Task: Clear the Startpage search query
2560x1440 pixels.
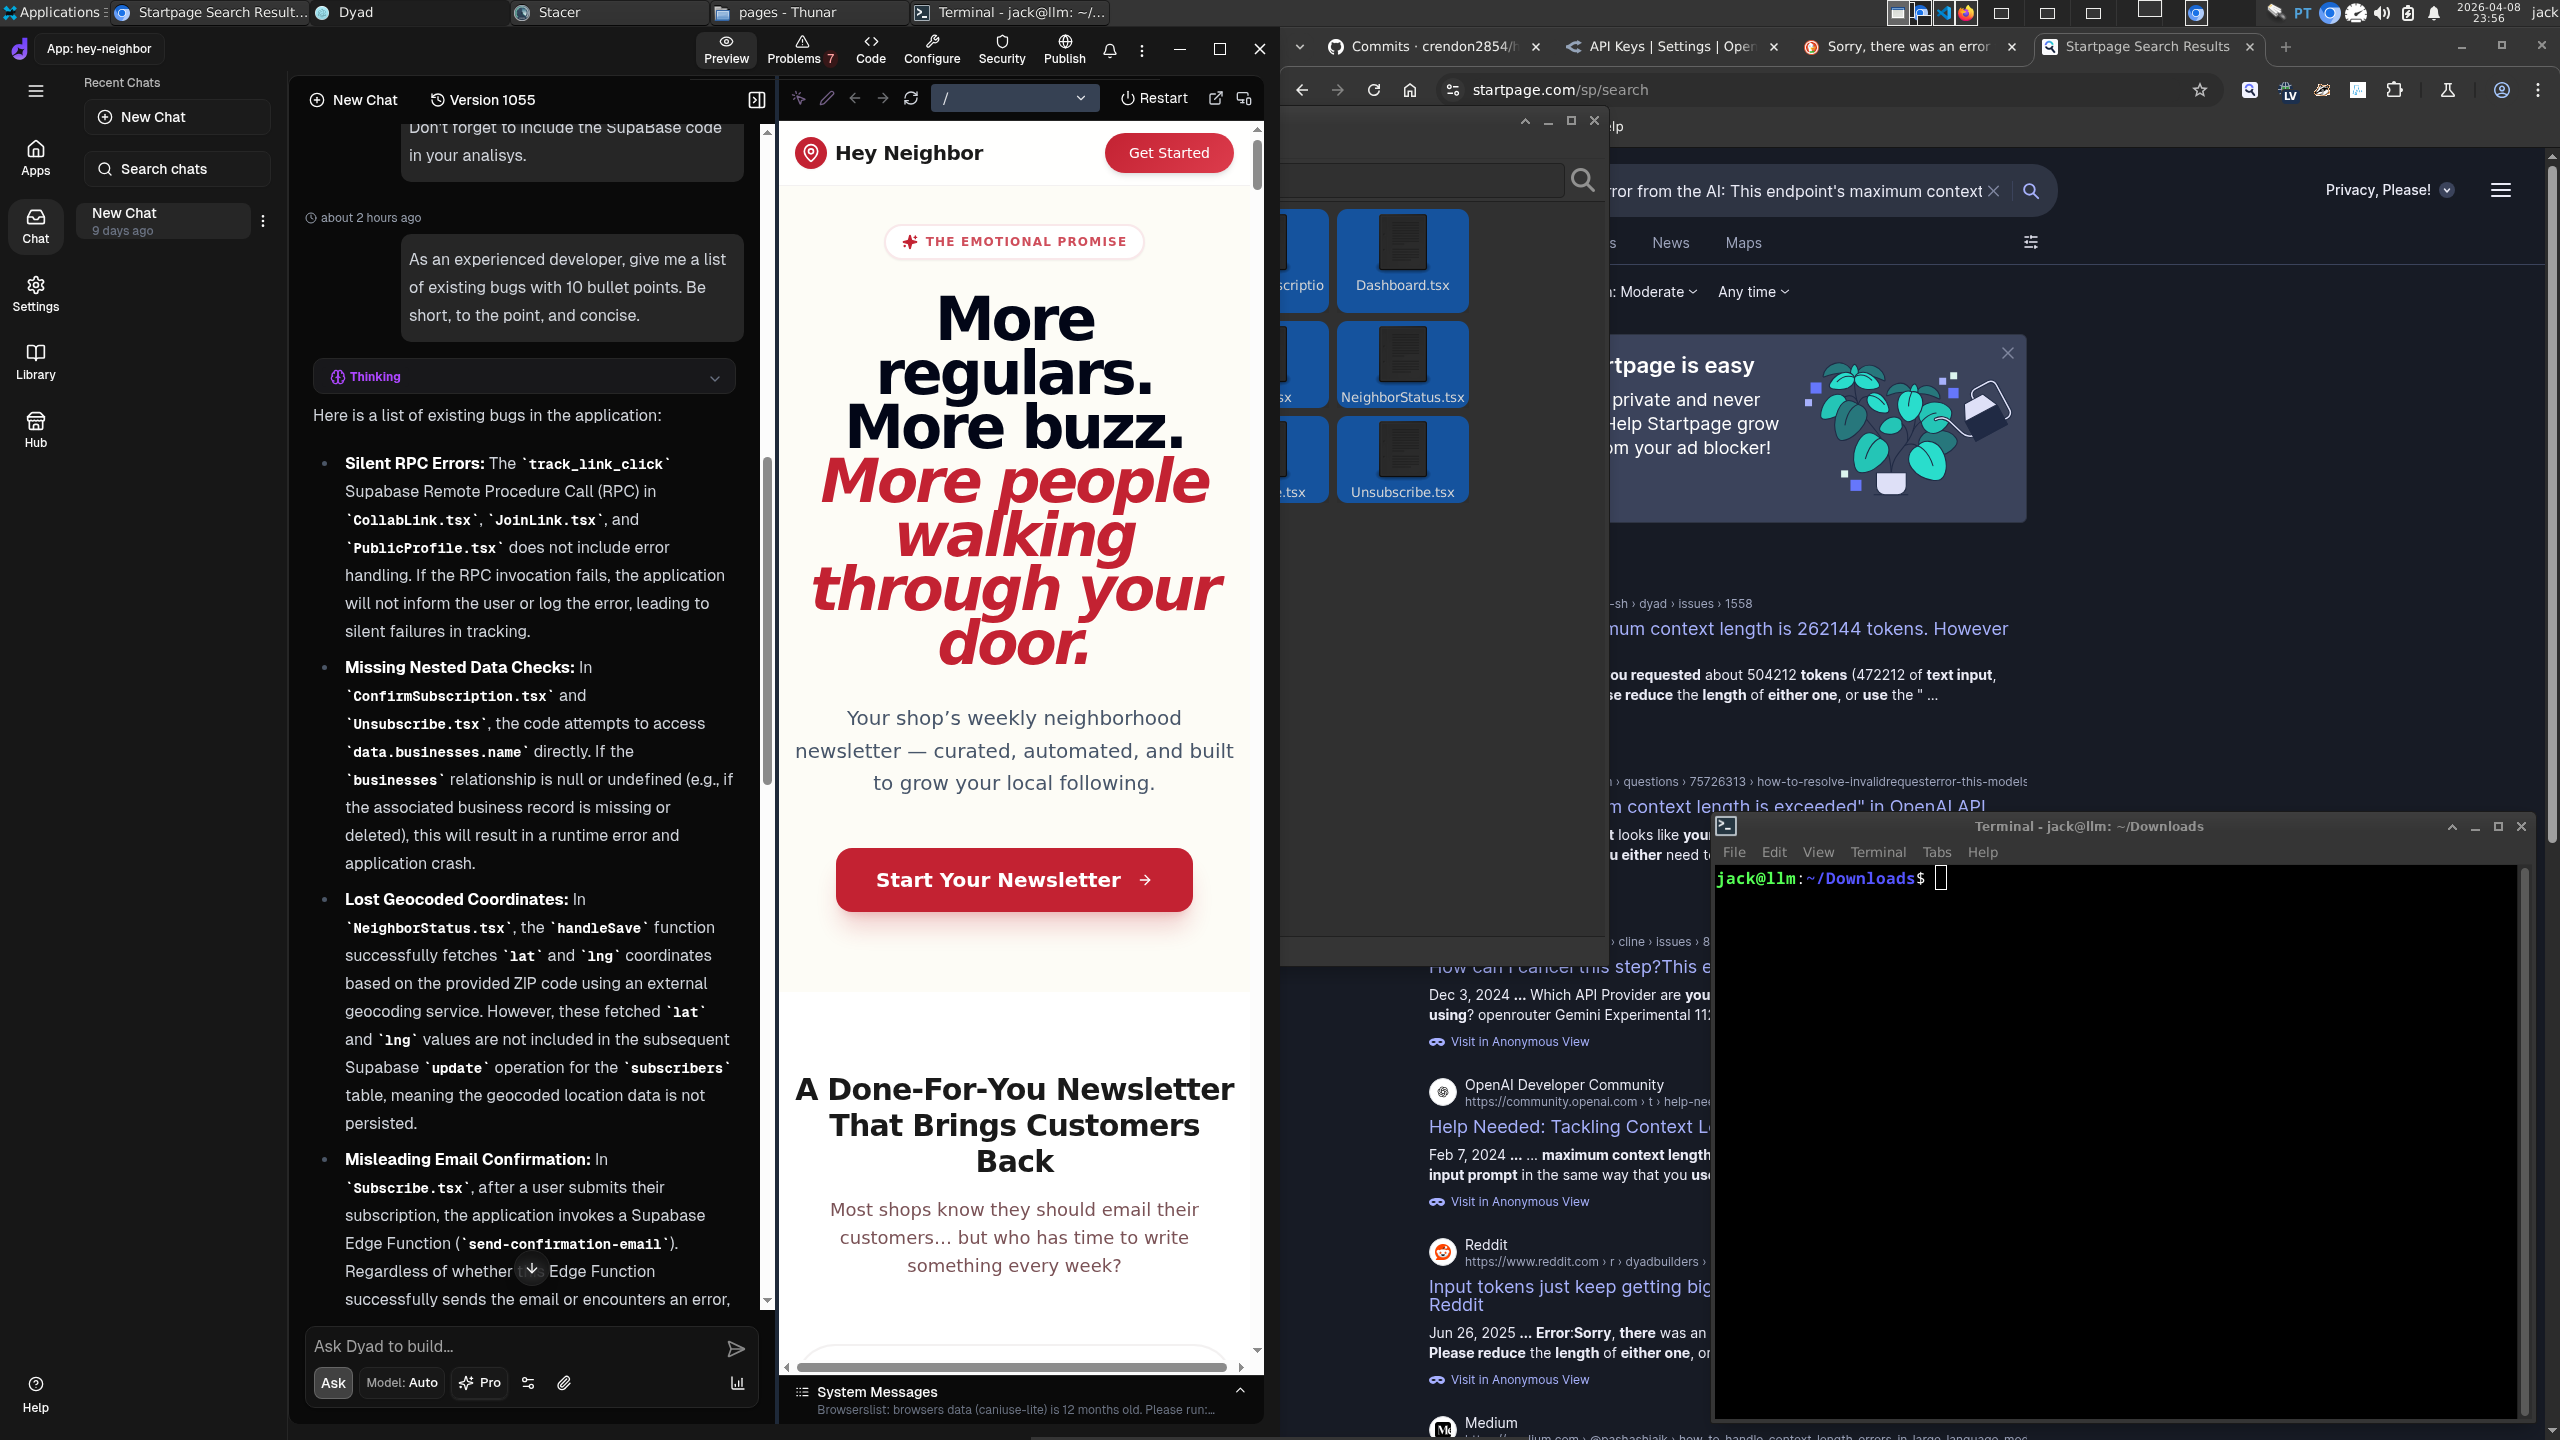Action: coord(1994,191)
